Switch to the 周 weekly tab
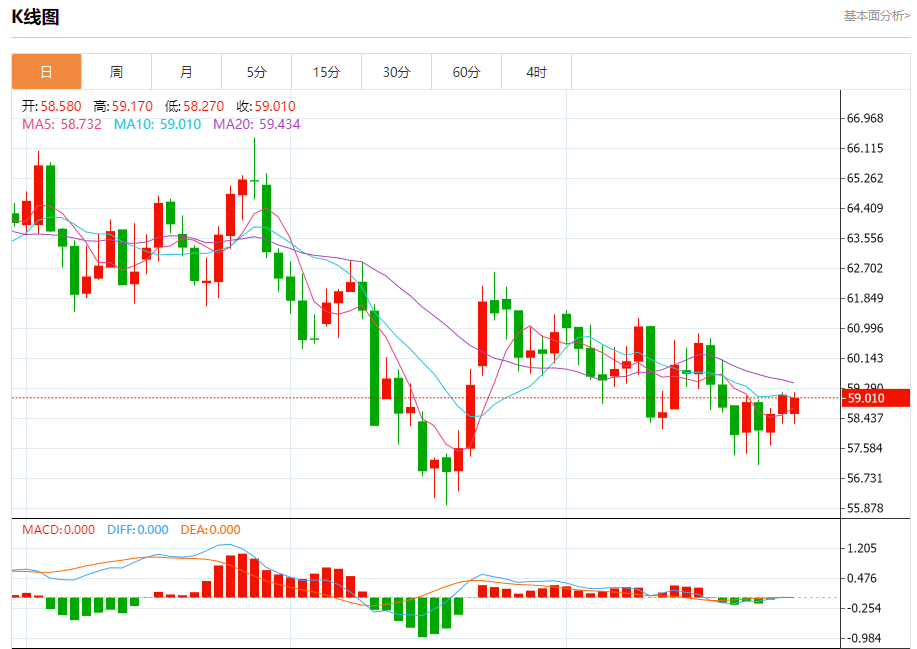 coord(116,72)
